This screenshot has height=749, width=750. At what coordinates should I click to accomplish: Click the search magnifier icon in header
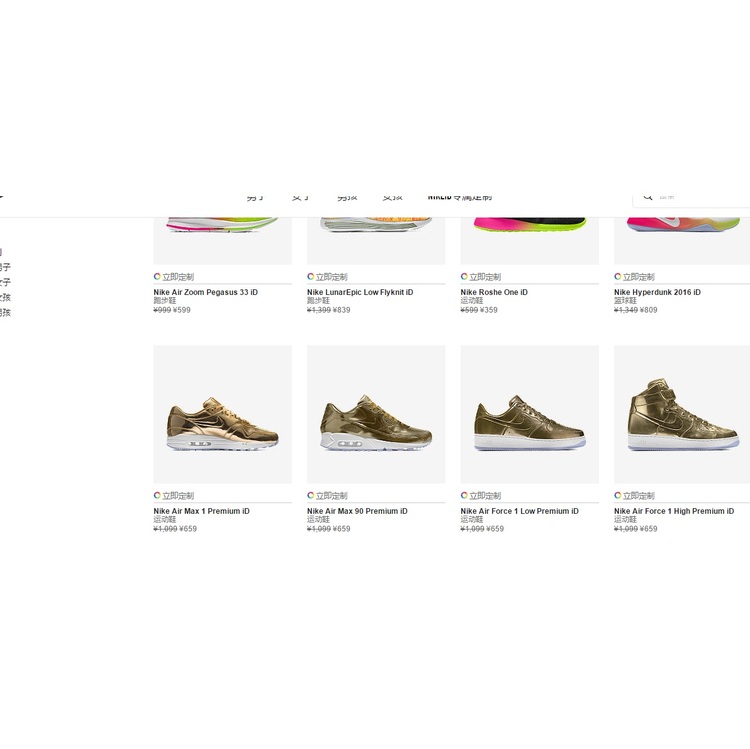[x=648, y=197]
